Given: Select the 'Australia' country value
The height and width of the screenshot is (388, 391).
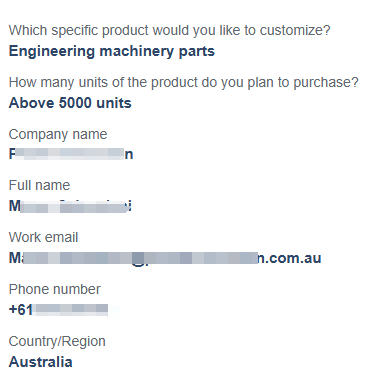Looking at the screenshot, I should point(40,362).
